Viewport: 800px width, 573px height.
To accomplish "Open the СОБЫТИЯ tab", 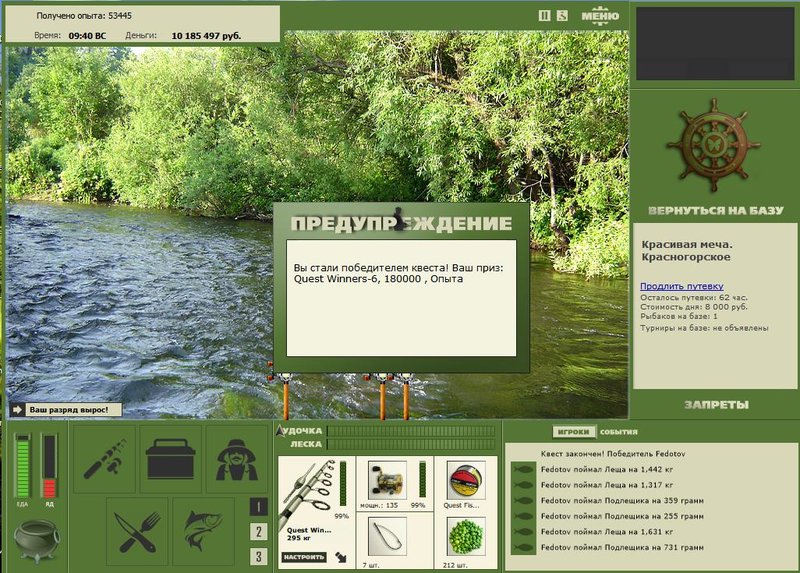I will pos(619,432).
